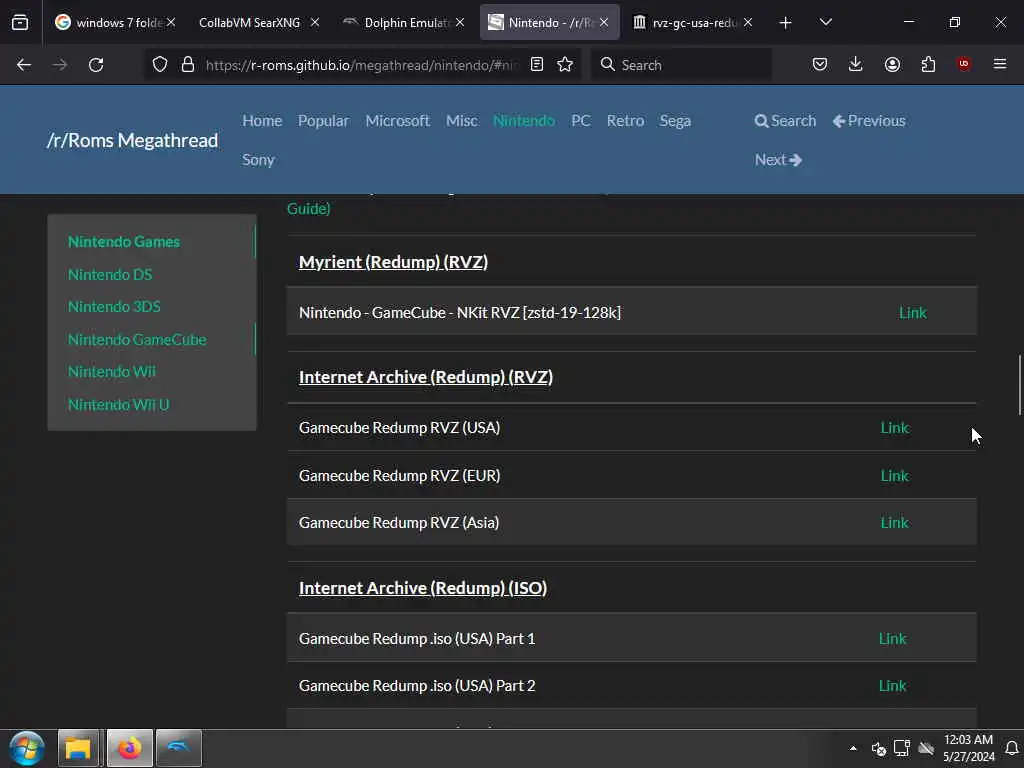This screenshot has height=768, width=1024.
Task: Open File Explorer from the taskbar
Action: 78,748
